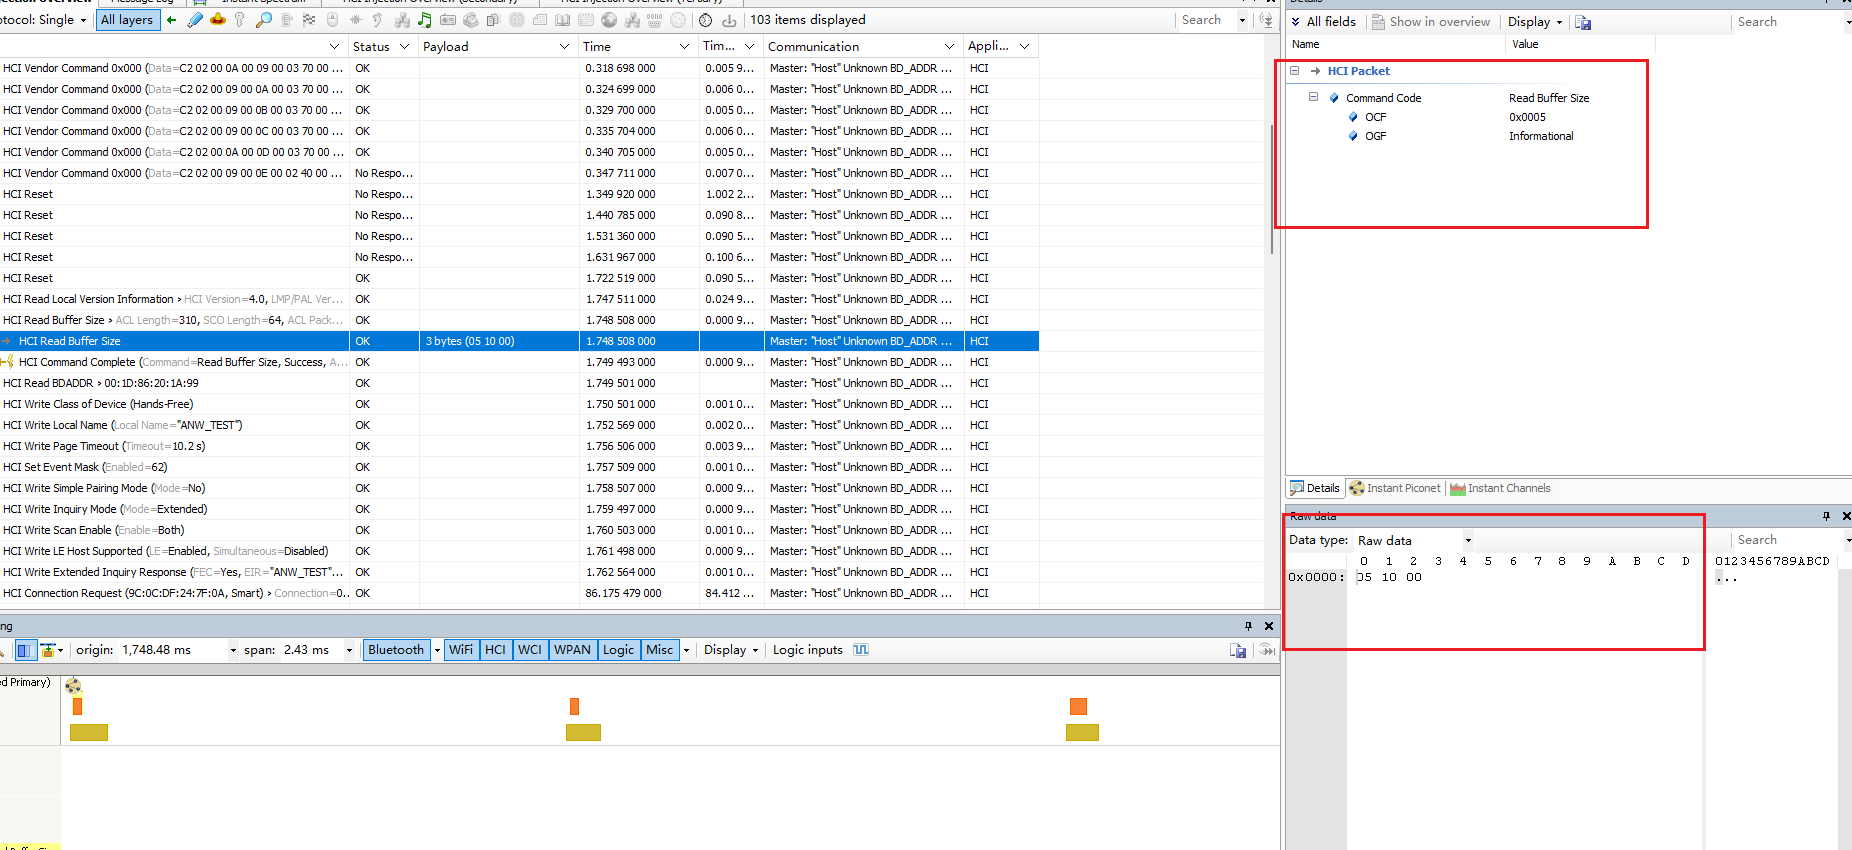Click the first orange packet marker on timeline
This screenshot has width=1852, height=850.
pos(77,706)
